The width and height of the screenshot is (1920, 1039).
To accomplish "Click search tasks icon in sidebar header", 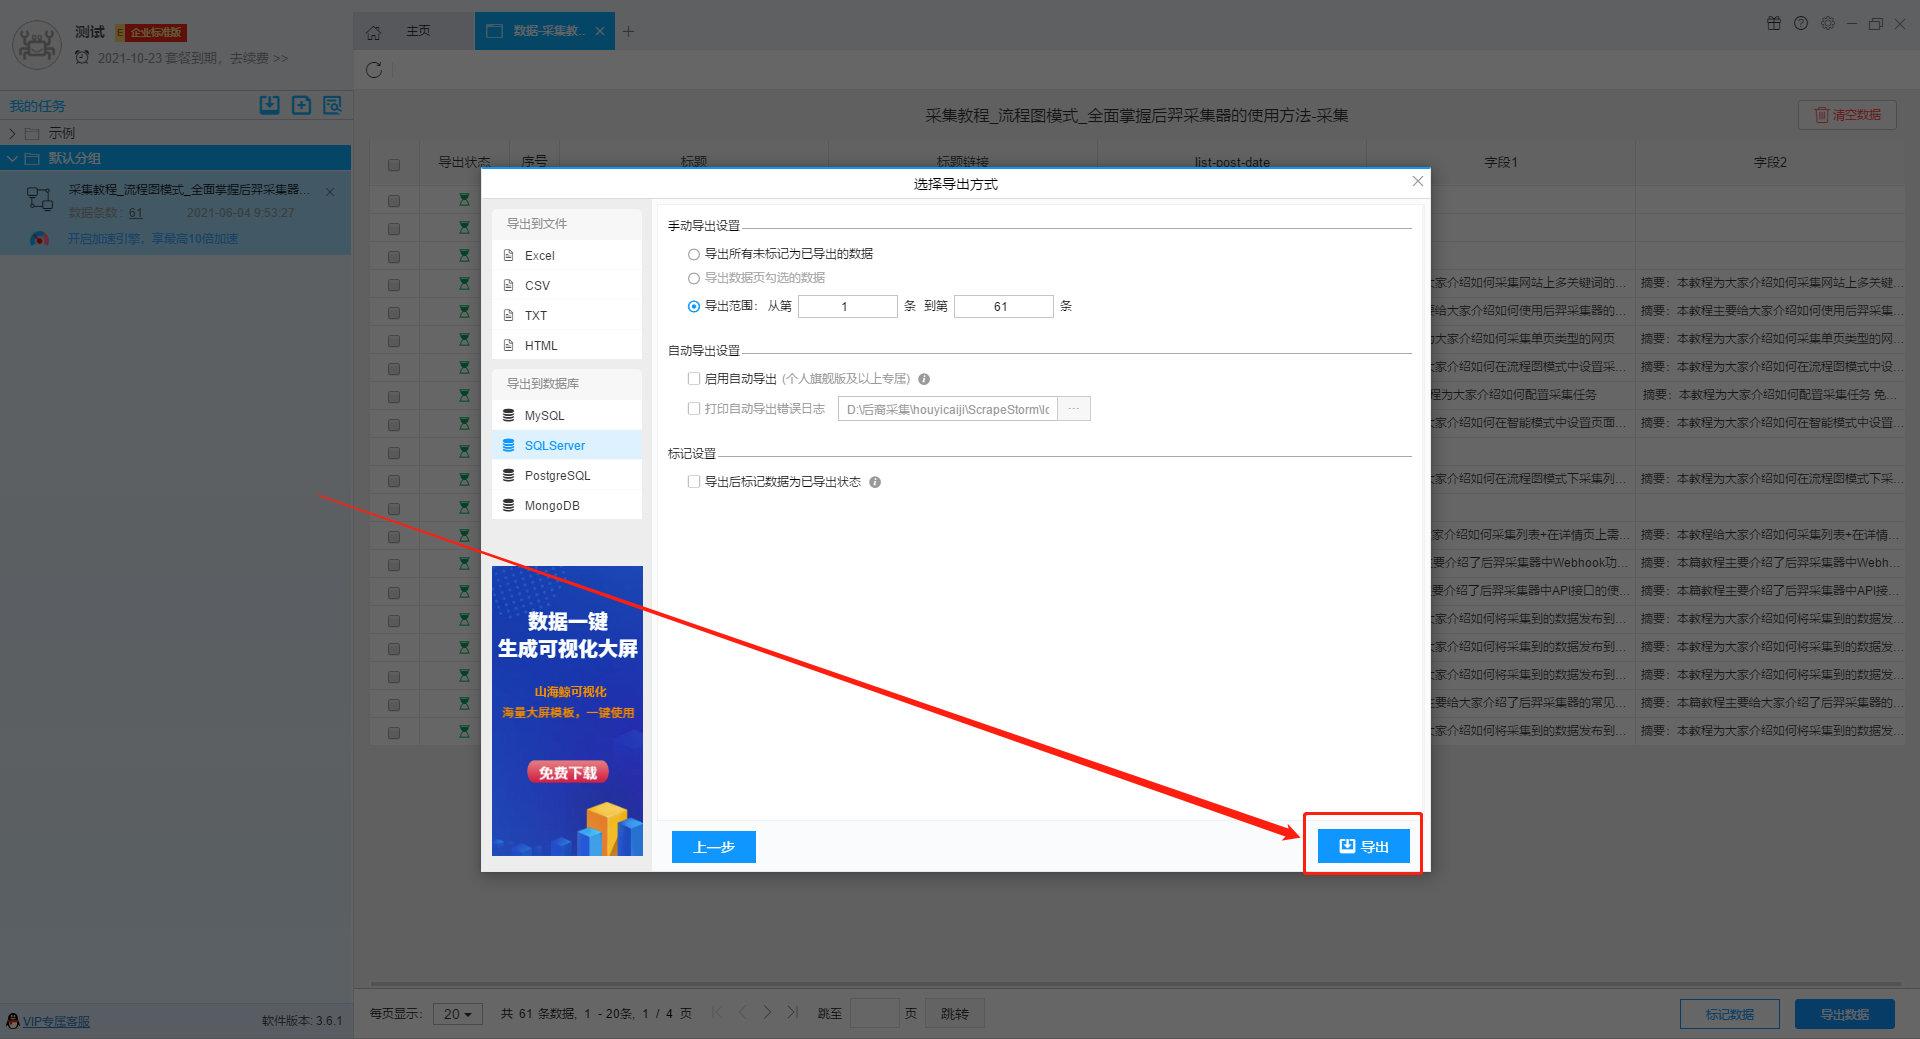I will (x=333, y=105).
